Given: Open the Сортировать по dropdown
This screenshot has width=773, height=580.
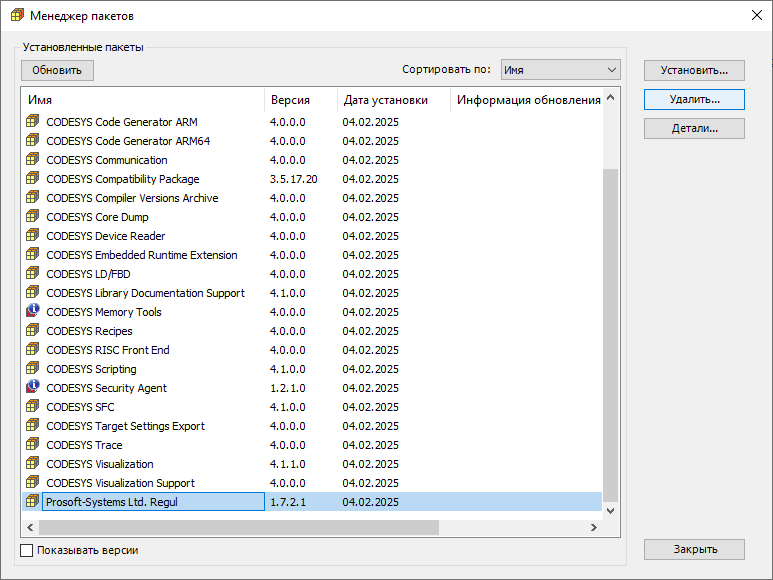Looking at the screenshot, I should coord(560,70).
